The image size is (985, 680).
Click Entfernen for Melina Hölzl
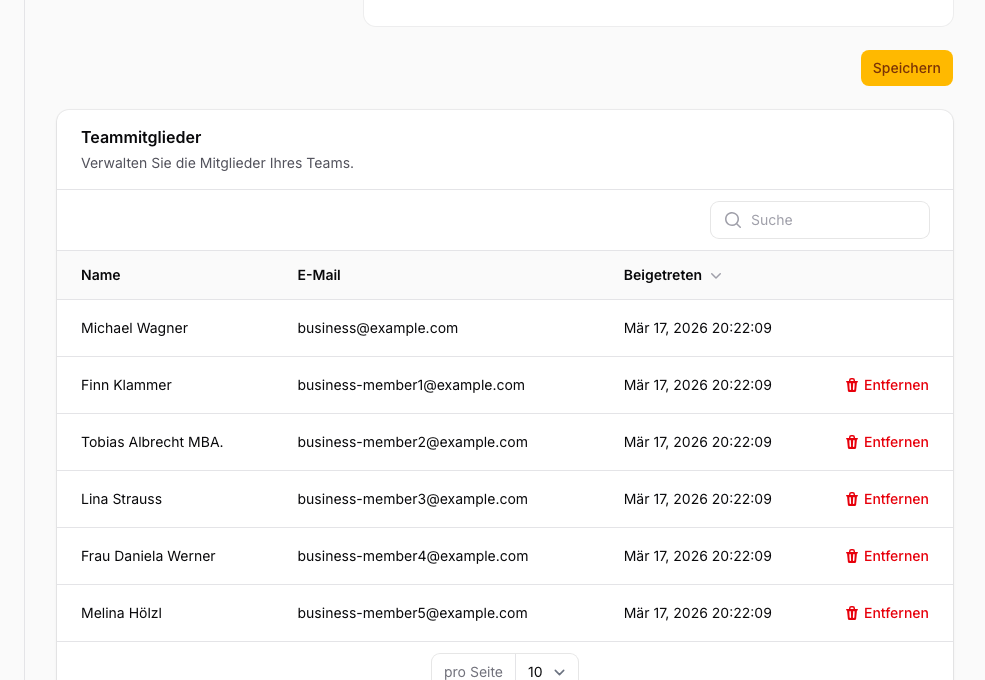click(x=896, y=613)
